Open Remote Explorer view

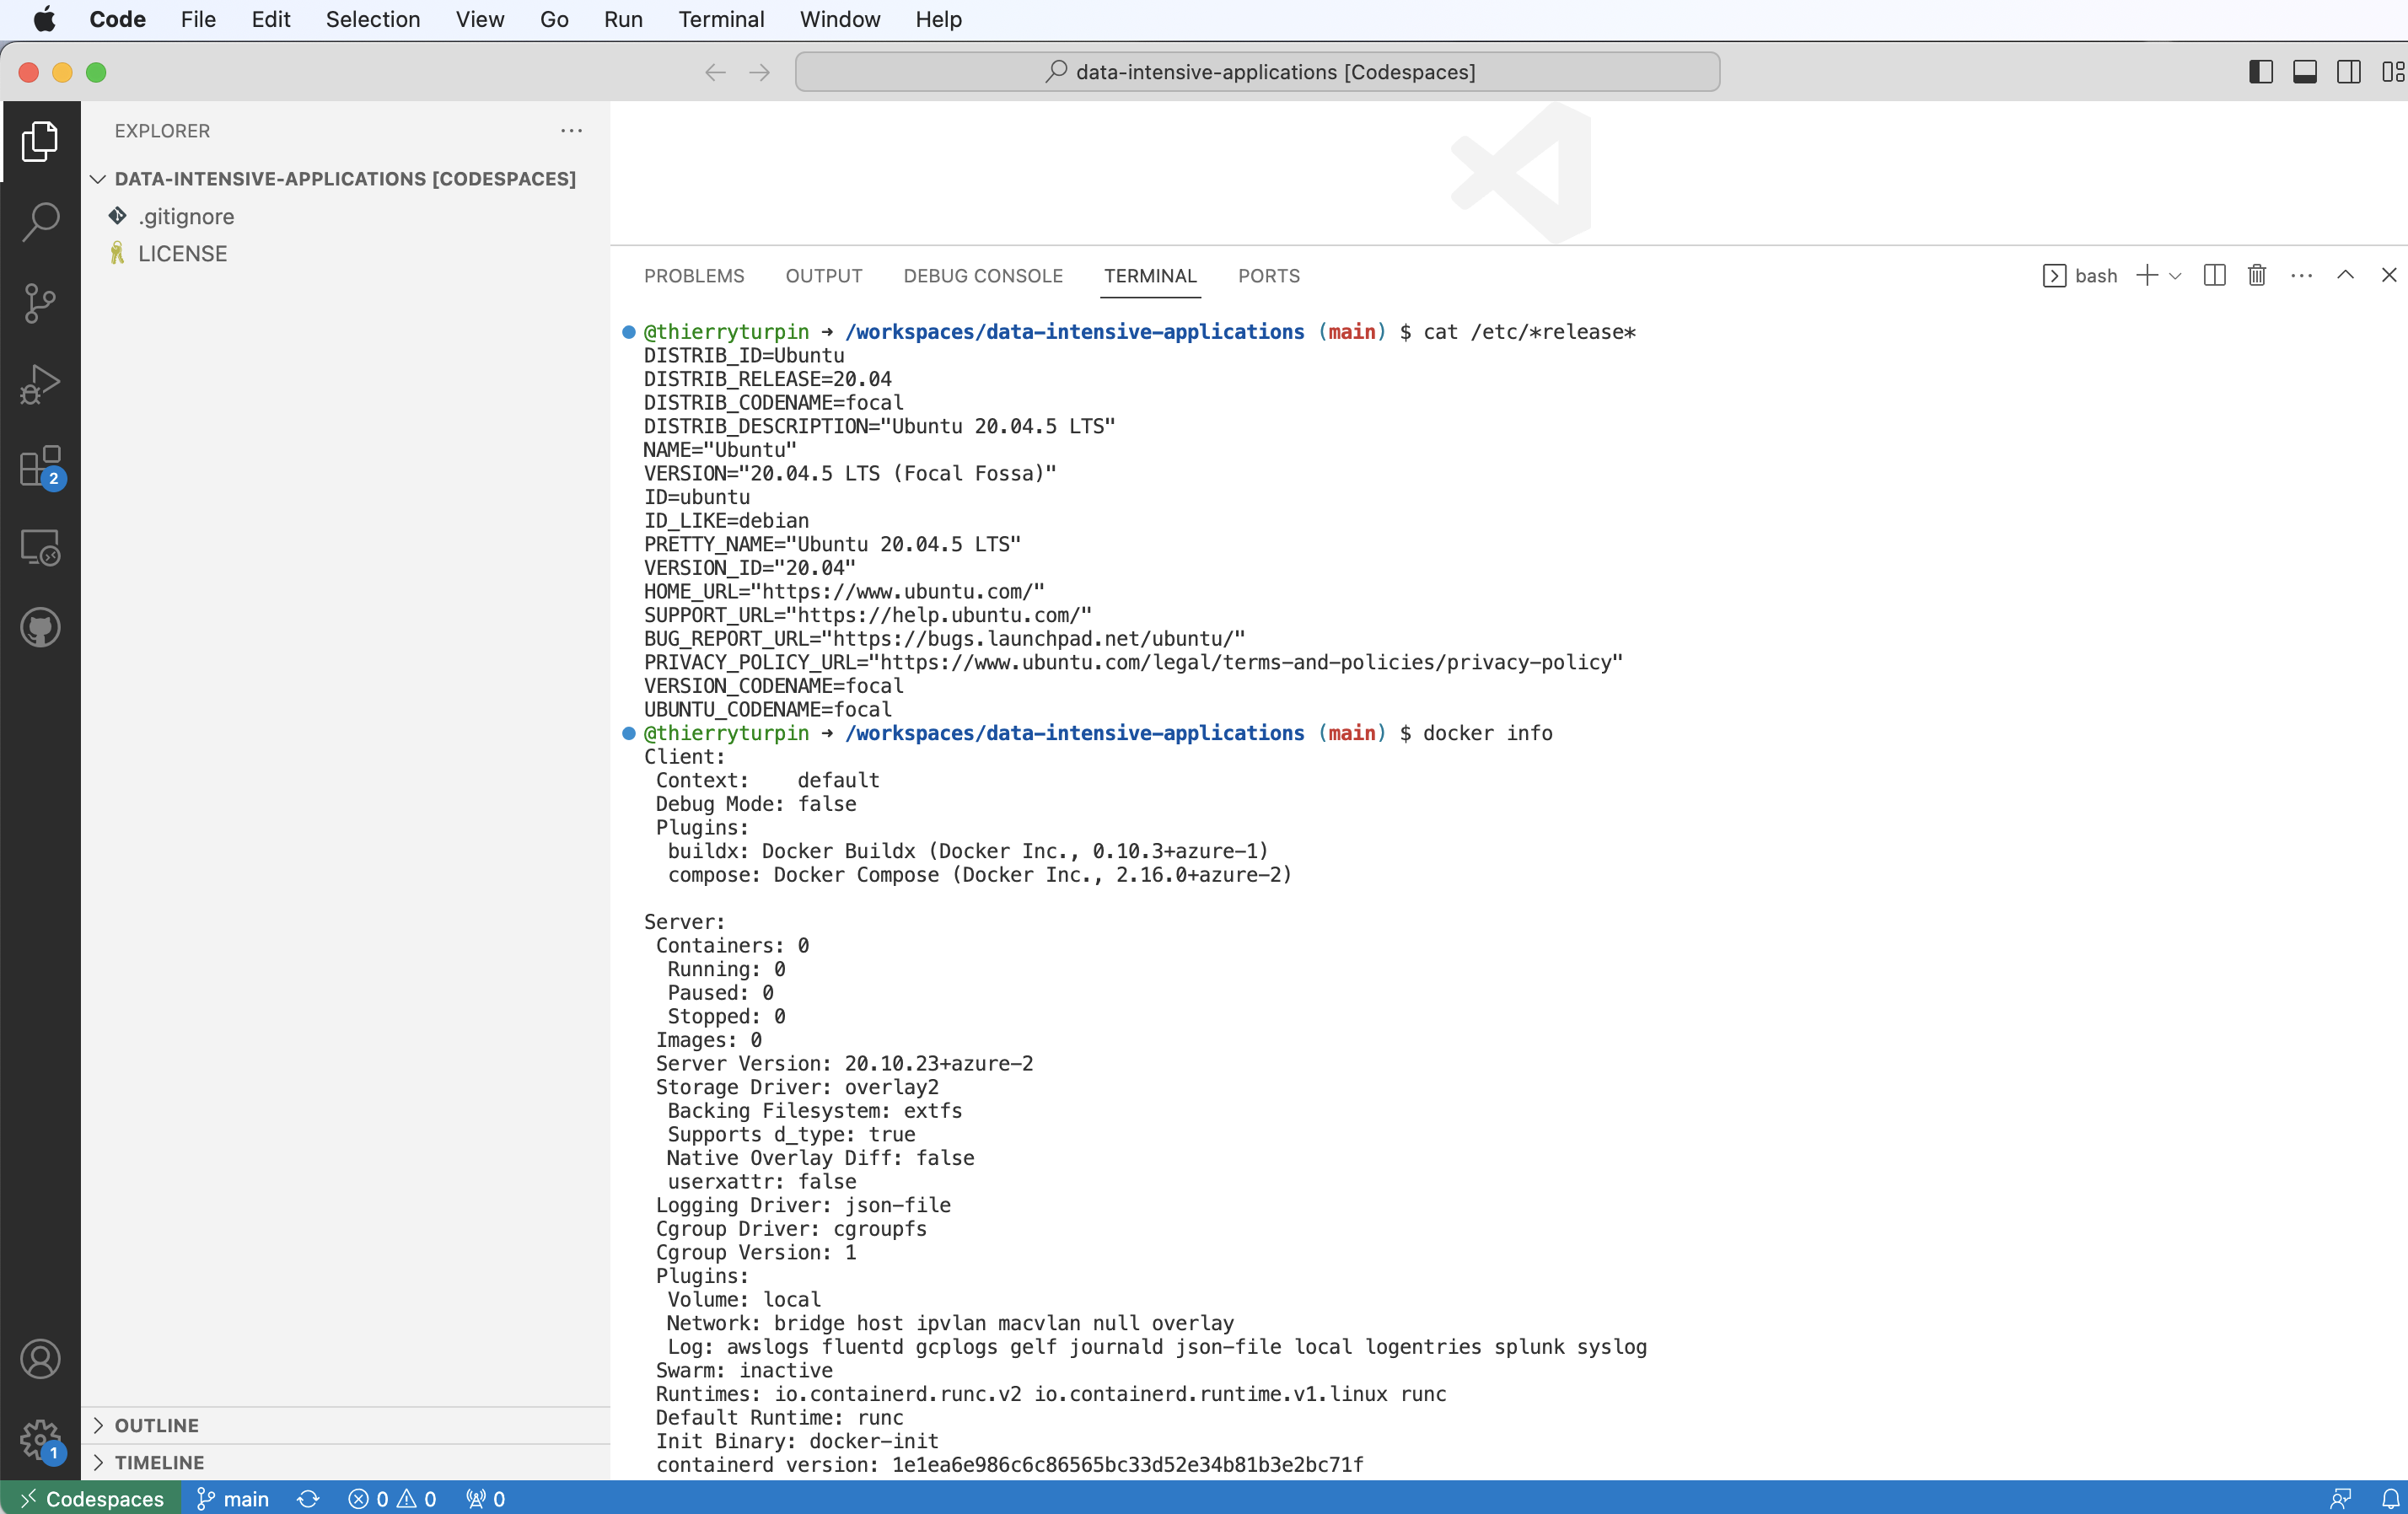40,547
